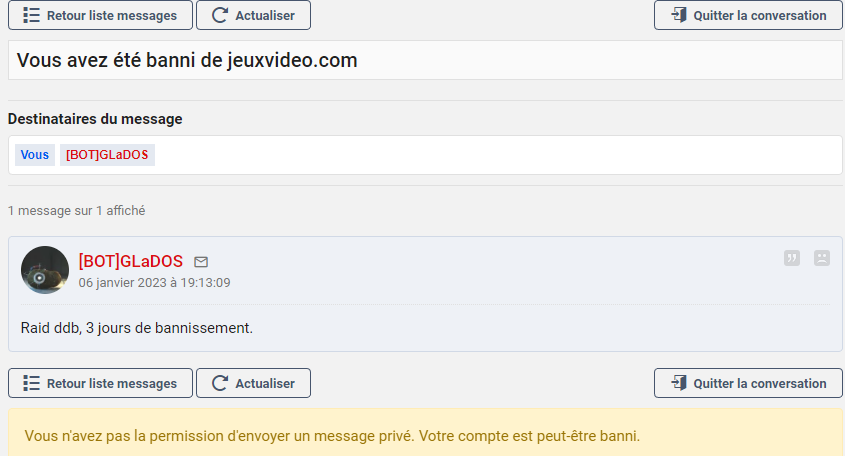845x456 pixels.
Task: Open the [BOT]GLaDOS author profile link
Action: coord(130,261)
